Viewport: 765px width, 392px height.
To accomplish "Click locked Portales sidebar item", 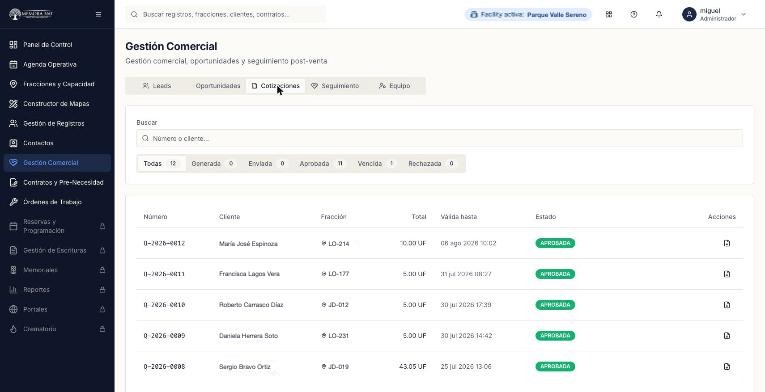I will click(x=57, y=309).
